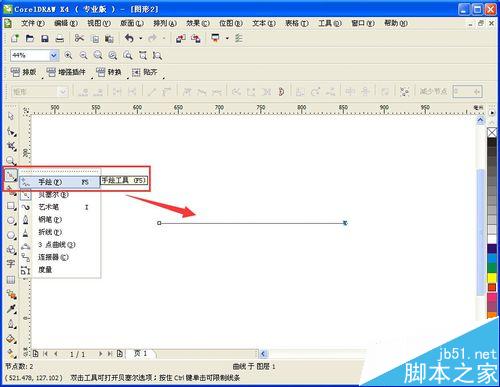This screenshot has width=500, height=387.
Task: Choose 连接器 connector in flyout
Action: [60, 257]
